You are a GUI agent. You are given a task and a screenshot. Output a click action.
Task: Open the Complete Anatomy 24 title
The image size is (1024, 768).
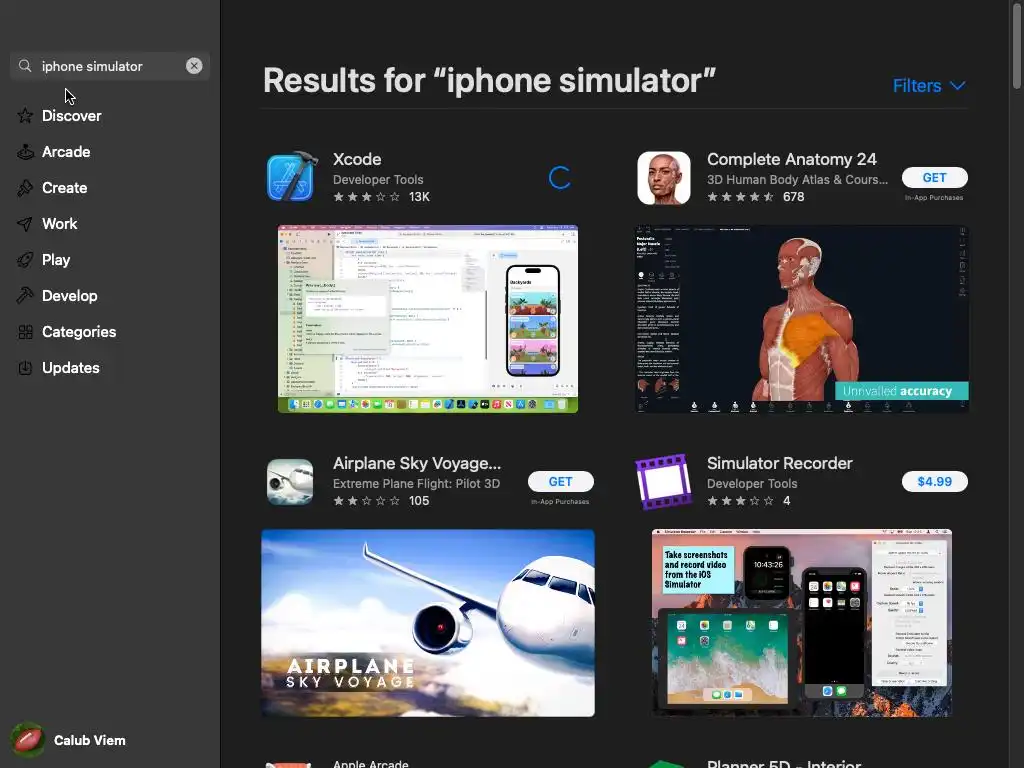tap(792, 159)
